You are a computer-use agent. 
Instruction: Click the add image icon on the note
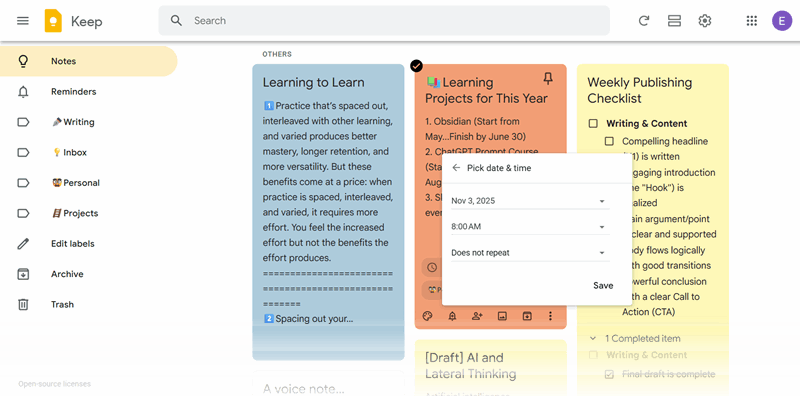(502, 316)
